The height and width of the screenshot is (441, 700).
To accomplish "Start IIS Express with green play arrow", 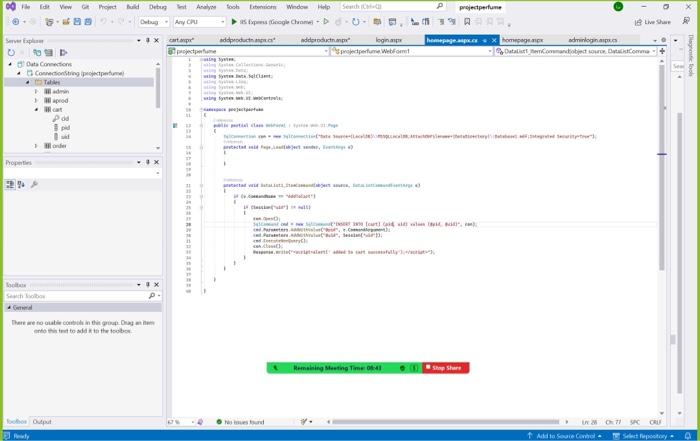I will [x=234, y=21].
